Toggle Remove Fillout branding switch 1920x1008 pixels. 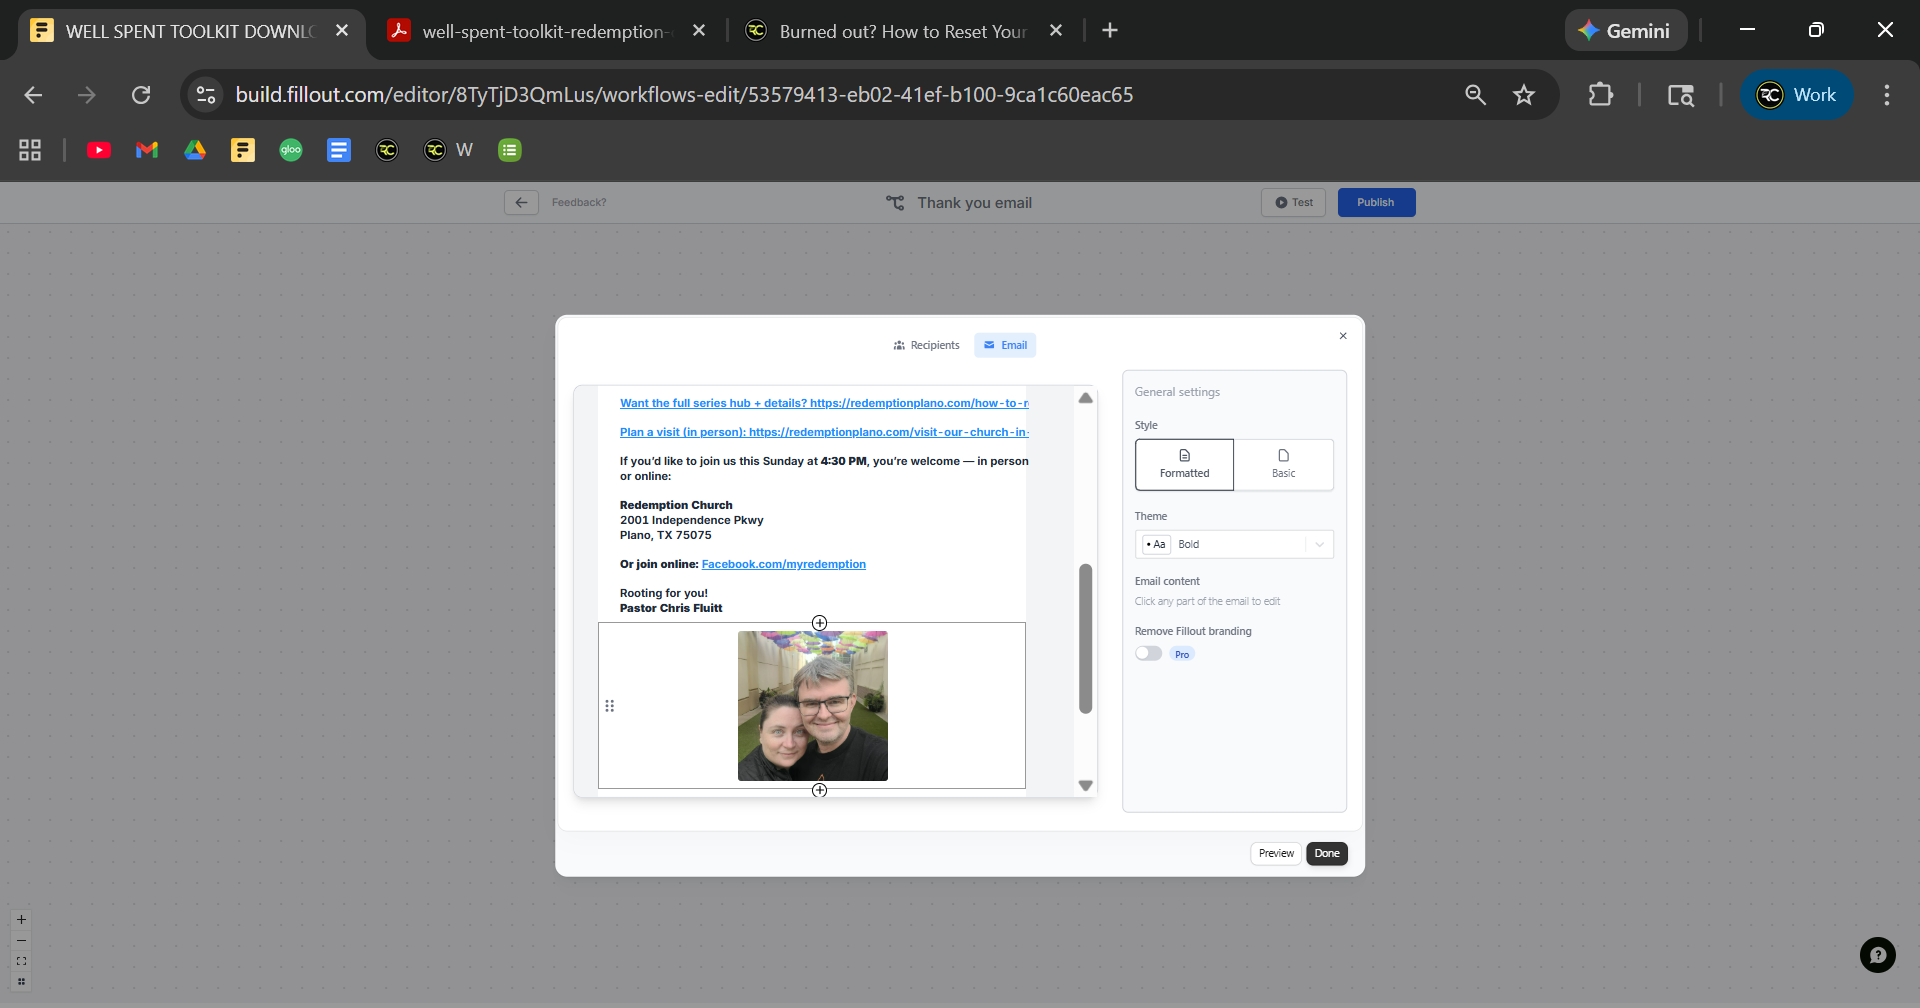pos(1148,654)
